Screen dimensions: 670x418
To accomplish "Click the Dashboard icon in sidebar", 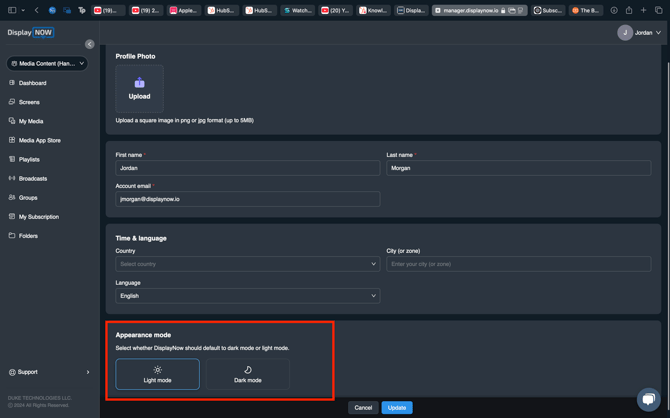I will click(12, 83).
